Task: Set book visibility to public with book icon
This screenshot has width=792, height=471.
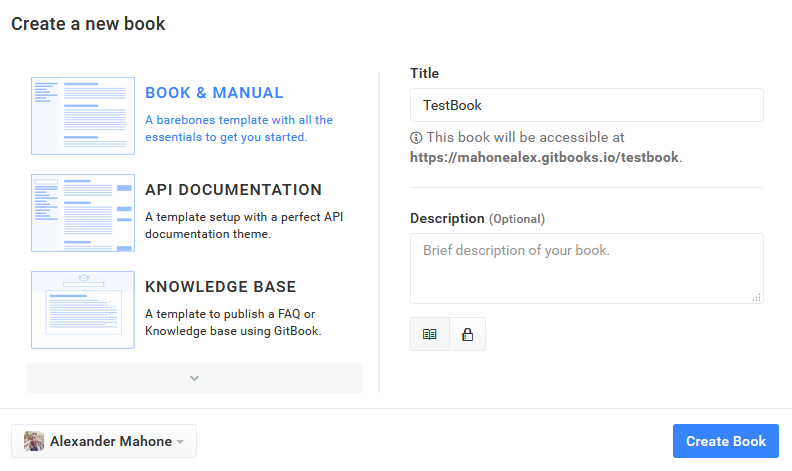Action: pos(430,335)
